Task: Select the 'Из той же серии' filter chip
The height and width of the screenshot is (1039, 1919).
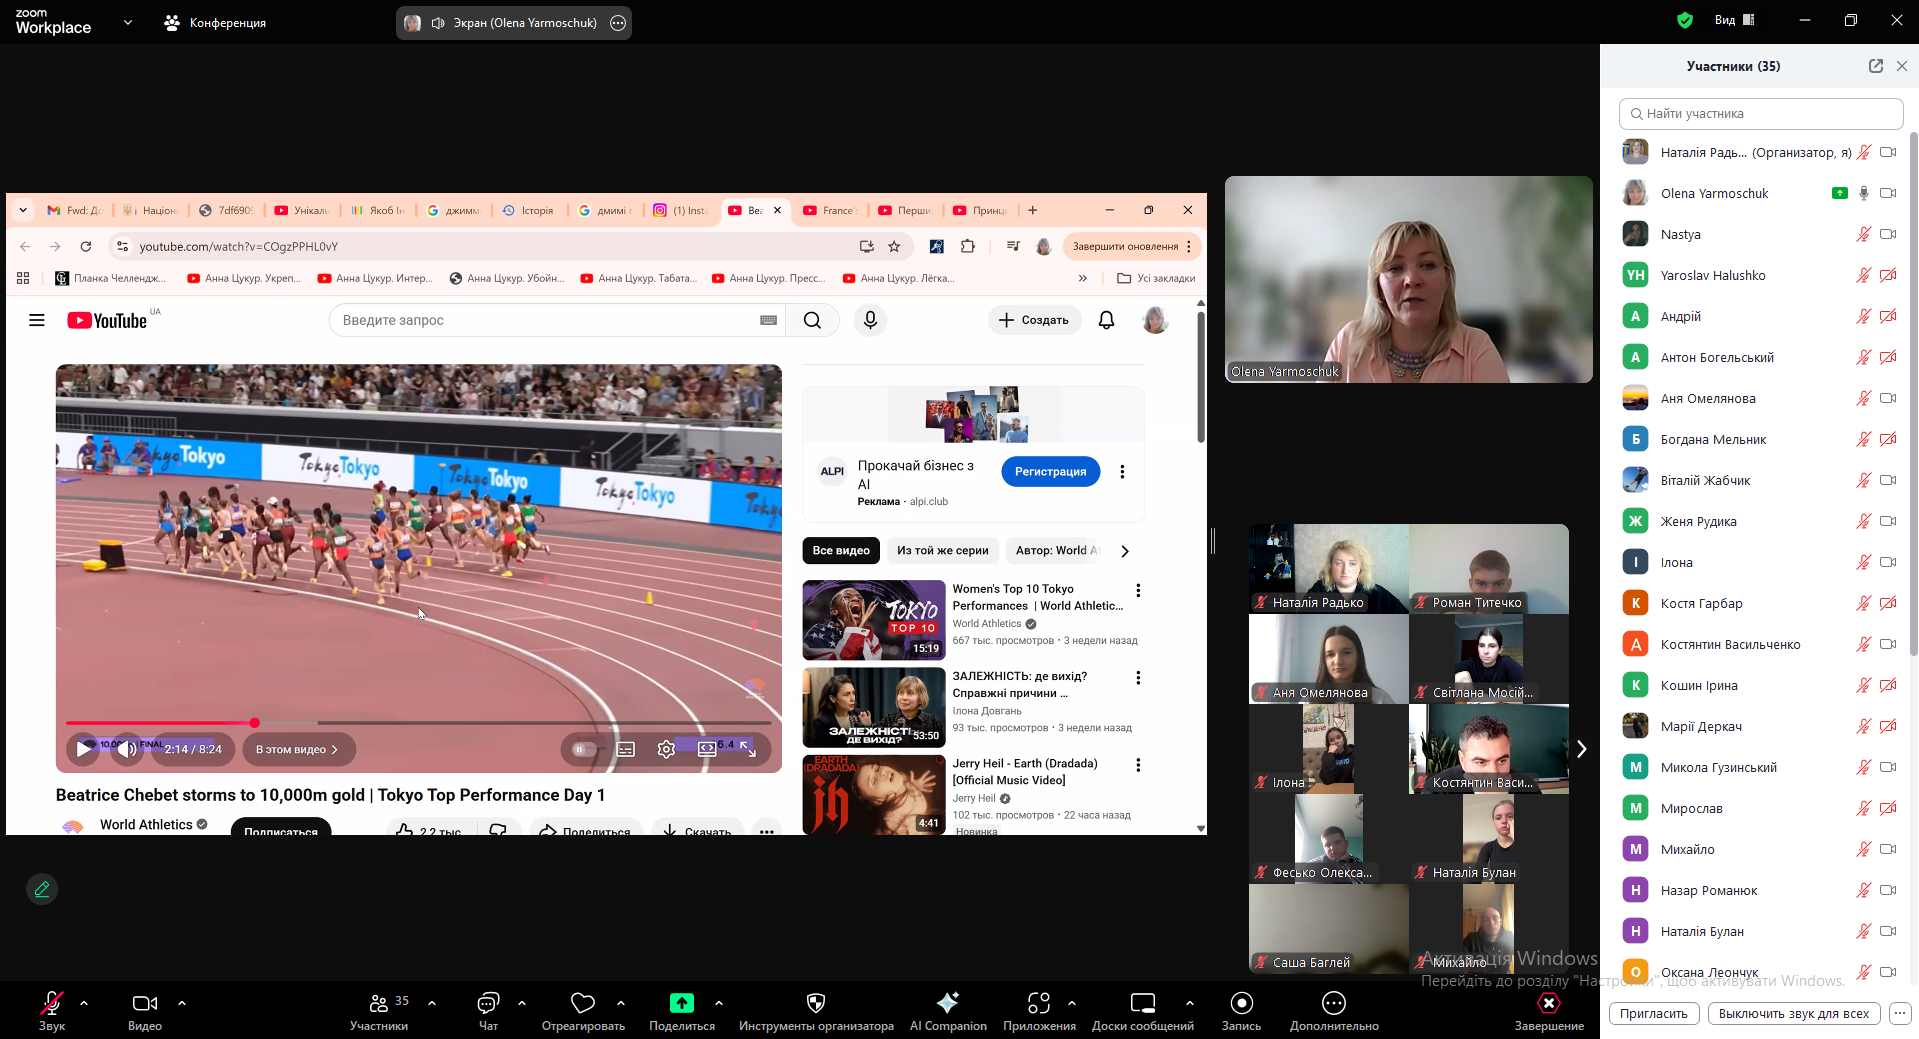Action: (942, 551)
